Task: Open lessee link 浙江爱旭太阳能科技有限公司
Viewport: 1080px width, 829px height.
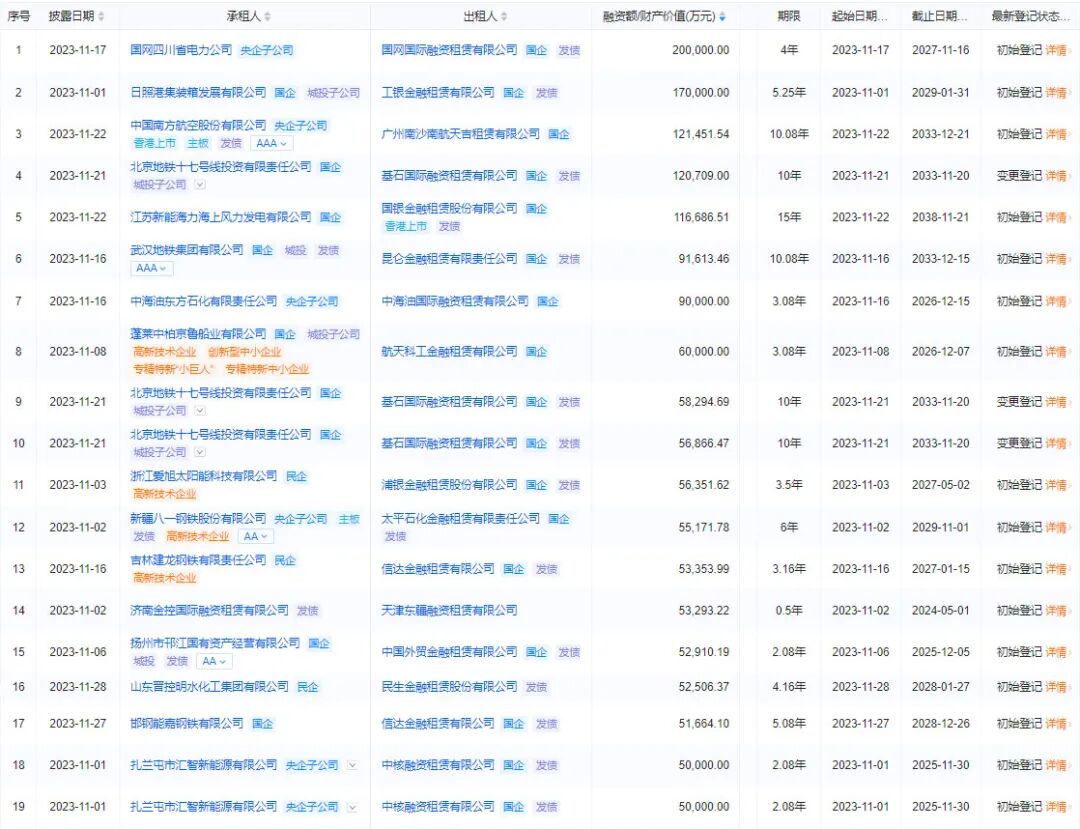Action: click(204, 476)
